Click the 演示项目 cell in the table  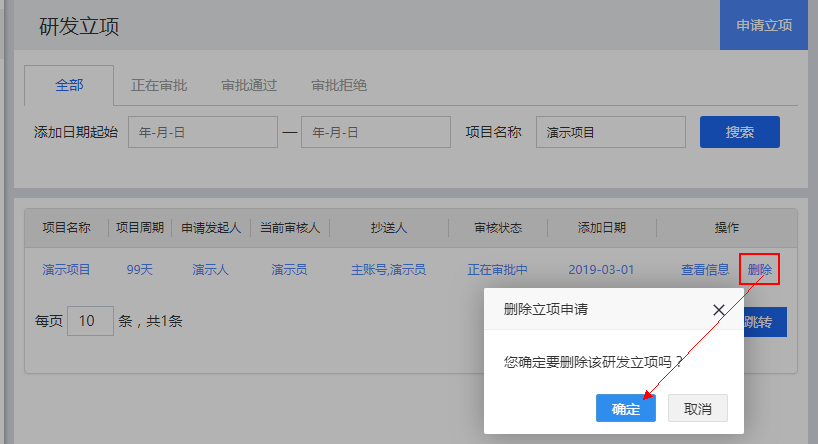pos(66,270)
